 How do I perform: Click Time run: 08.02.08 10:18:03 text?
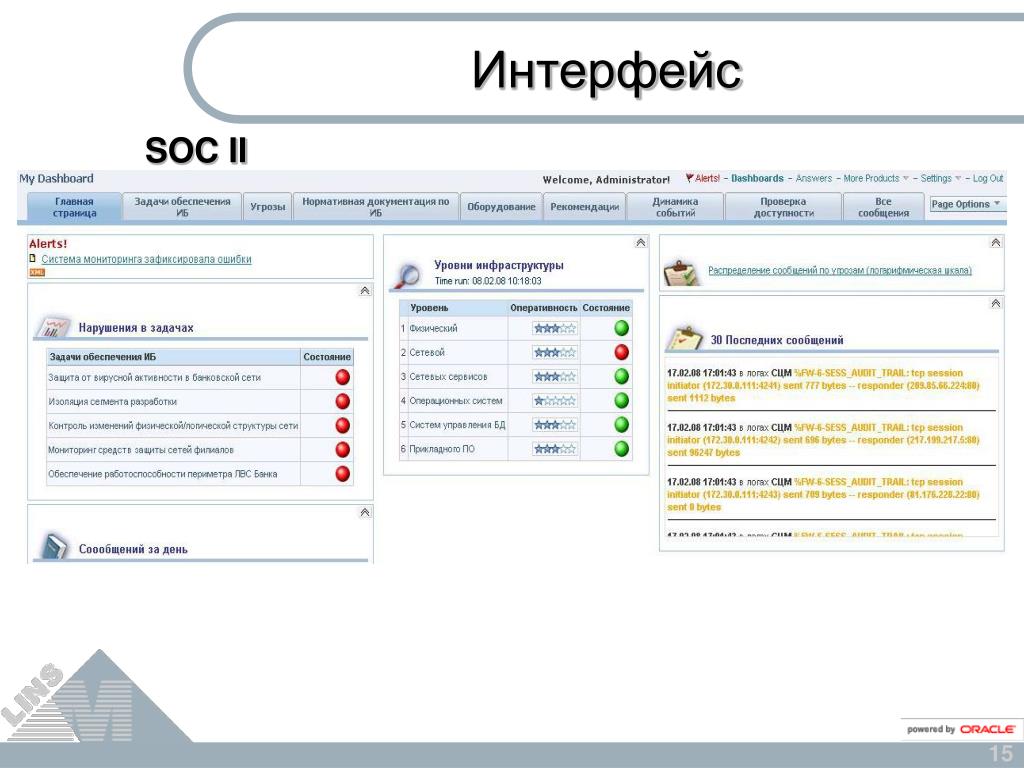click(488, 281)
